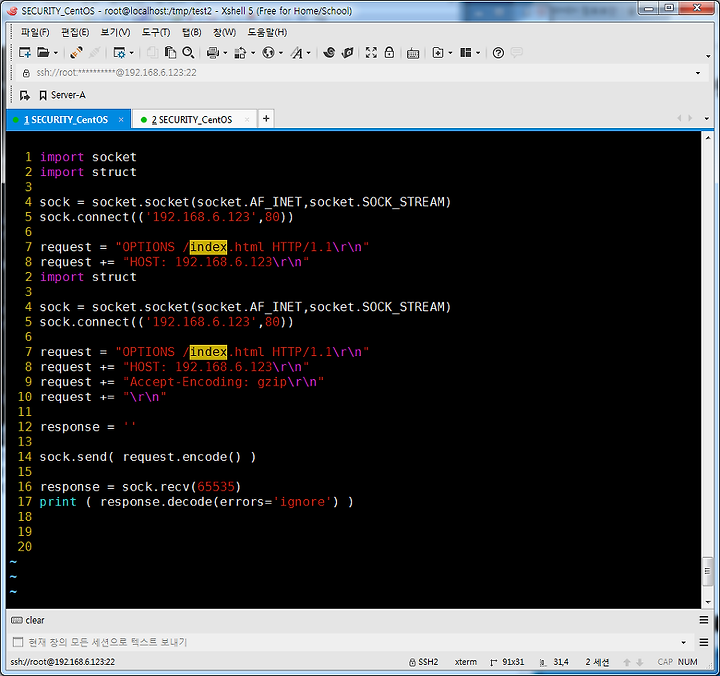Expand the address bar dropdown arrow
This screenshot has height=676, width=720.
(x=698, y=73)
